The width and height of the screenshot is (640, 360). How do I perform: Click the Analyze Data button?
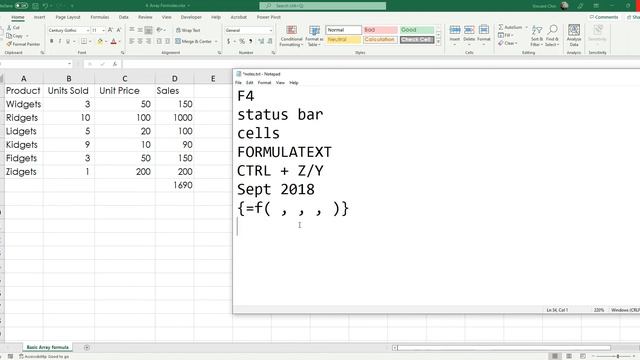(574, 36)
